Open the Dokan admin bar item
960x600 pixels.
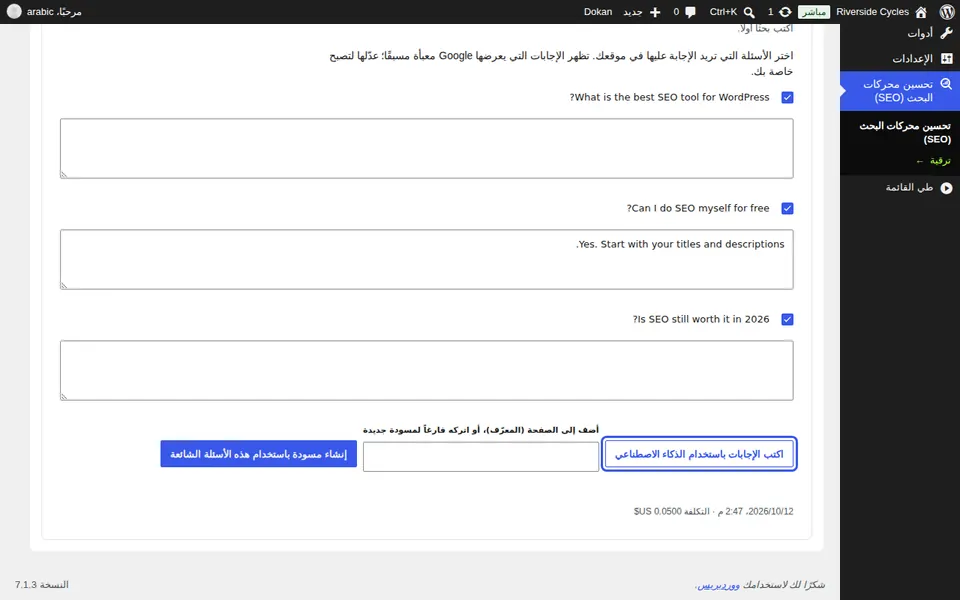[x=598, y=12]
